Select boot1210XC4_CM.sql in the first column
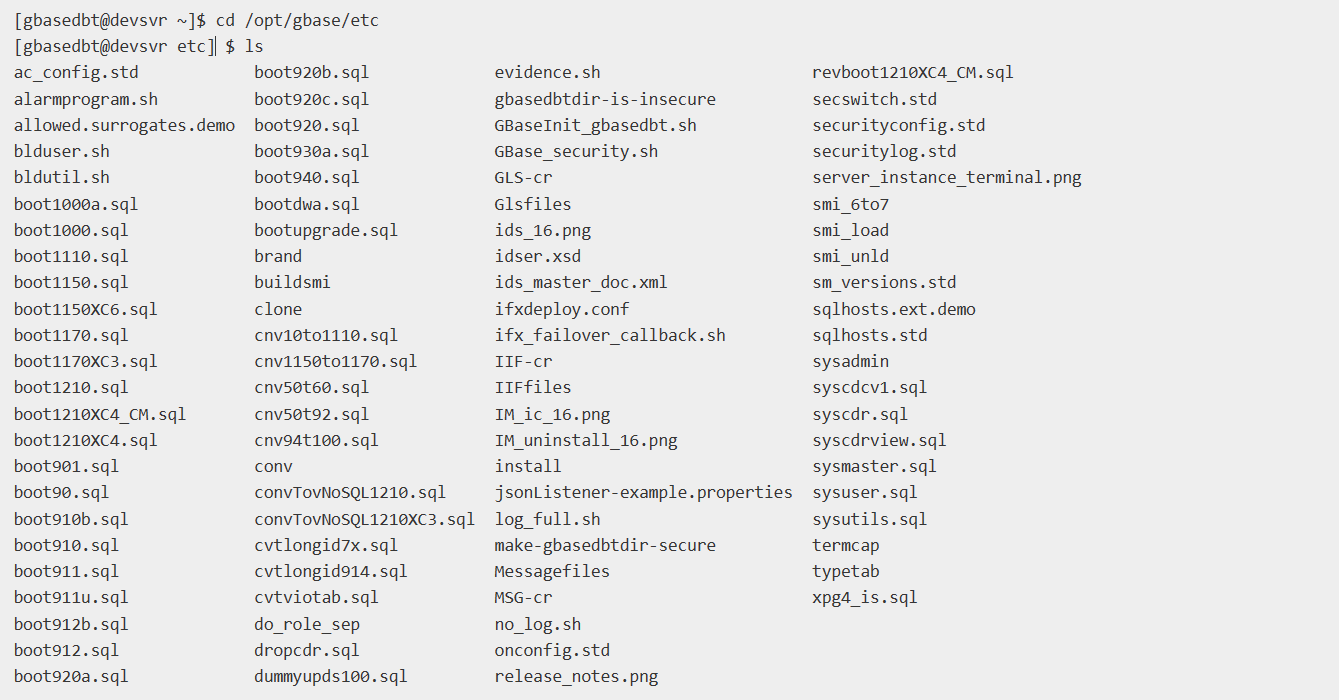This screenshot has width=1339, height=700. tap(100, 414)
